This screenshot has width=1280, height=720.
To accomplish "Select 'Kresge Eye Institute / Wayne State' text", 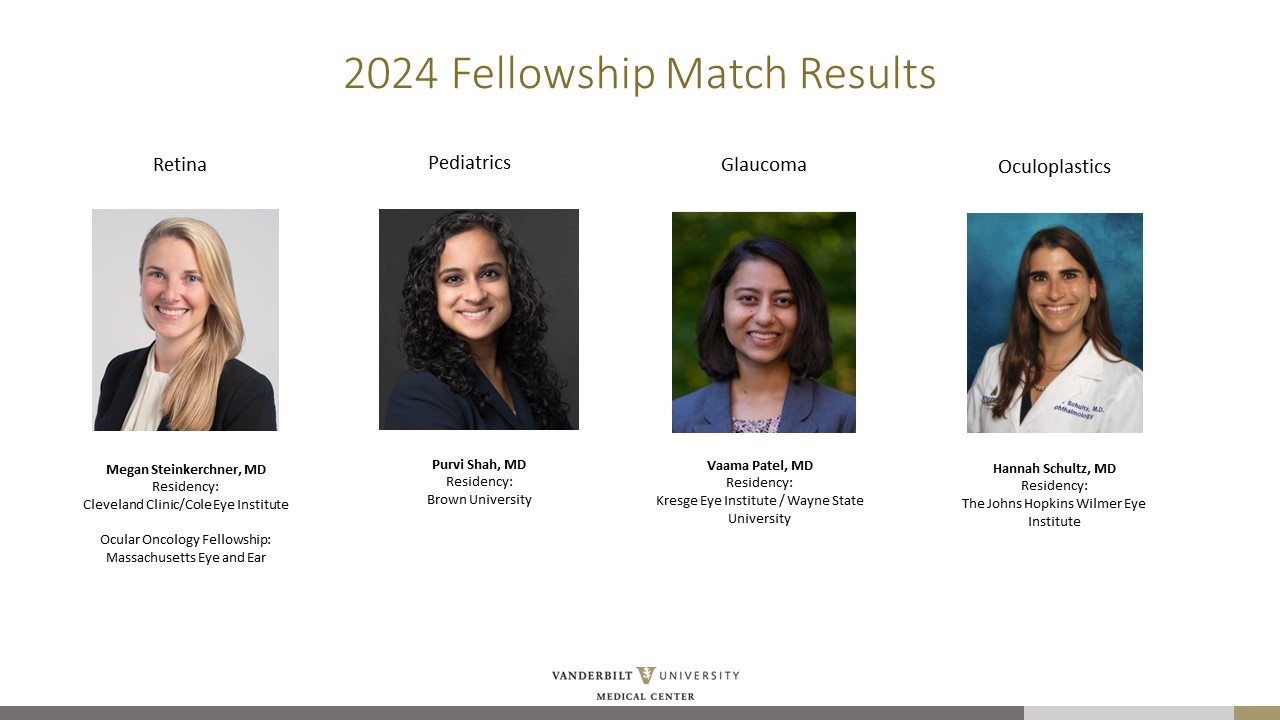I will (x=760, y=500).
